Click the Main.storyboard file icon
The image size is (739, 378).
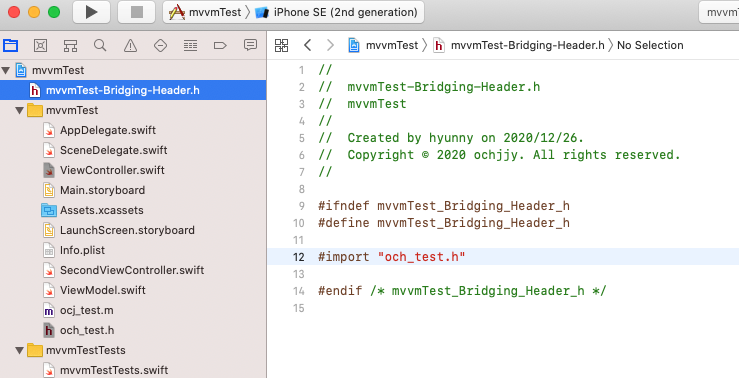click(x=49, y=190)
